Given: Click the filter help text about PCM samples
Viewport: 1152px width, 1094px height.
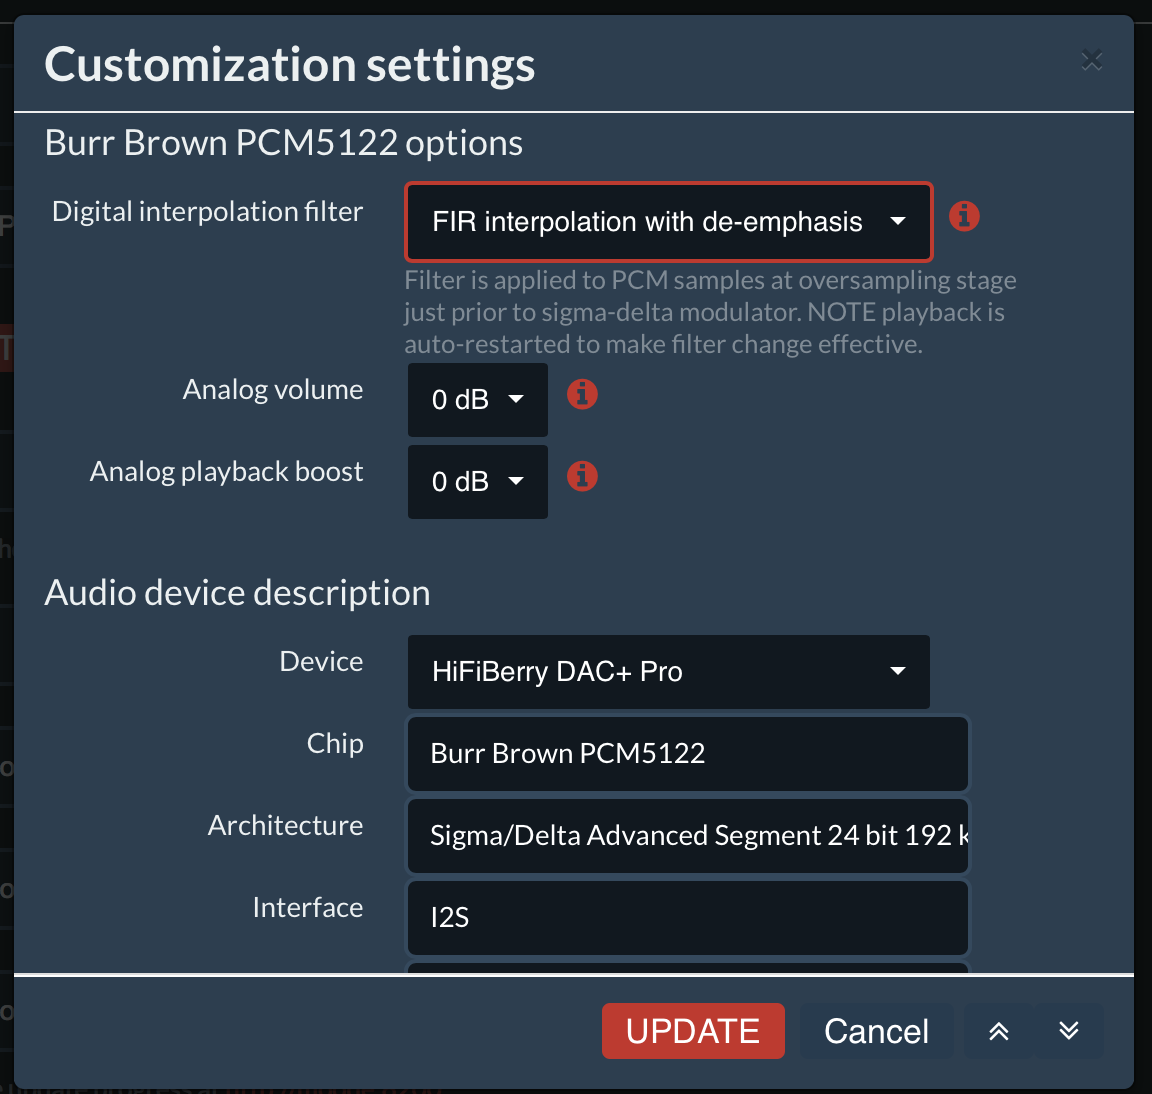Looking at the screenshot, I should point(710,312).
